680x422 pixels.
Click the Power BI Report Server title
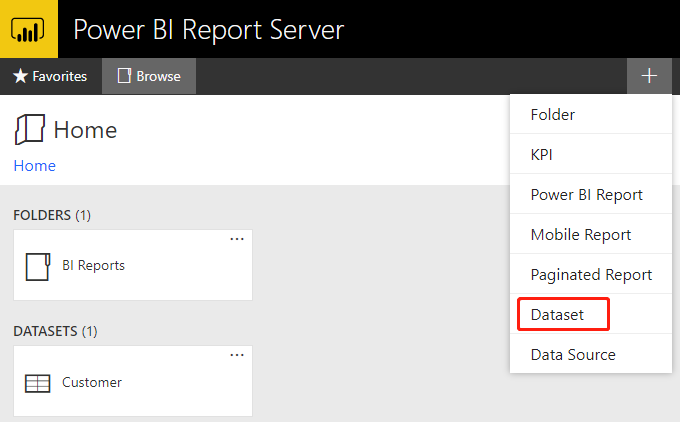click(x=209, y=30)
